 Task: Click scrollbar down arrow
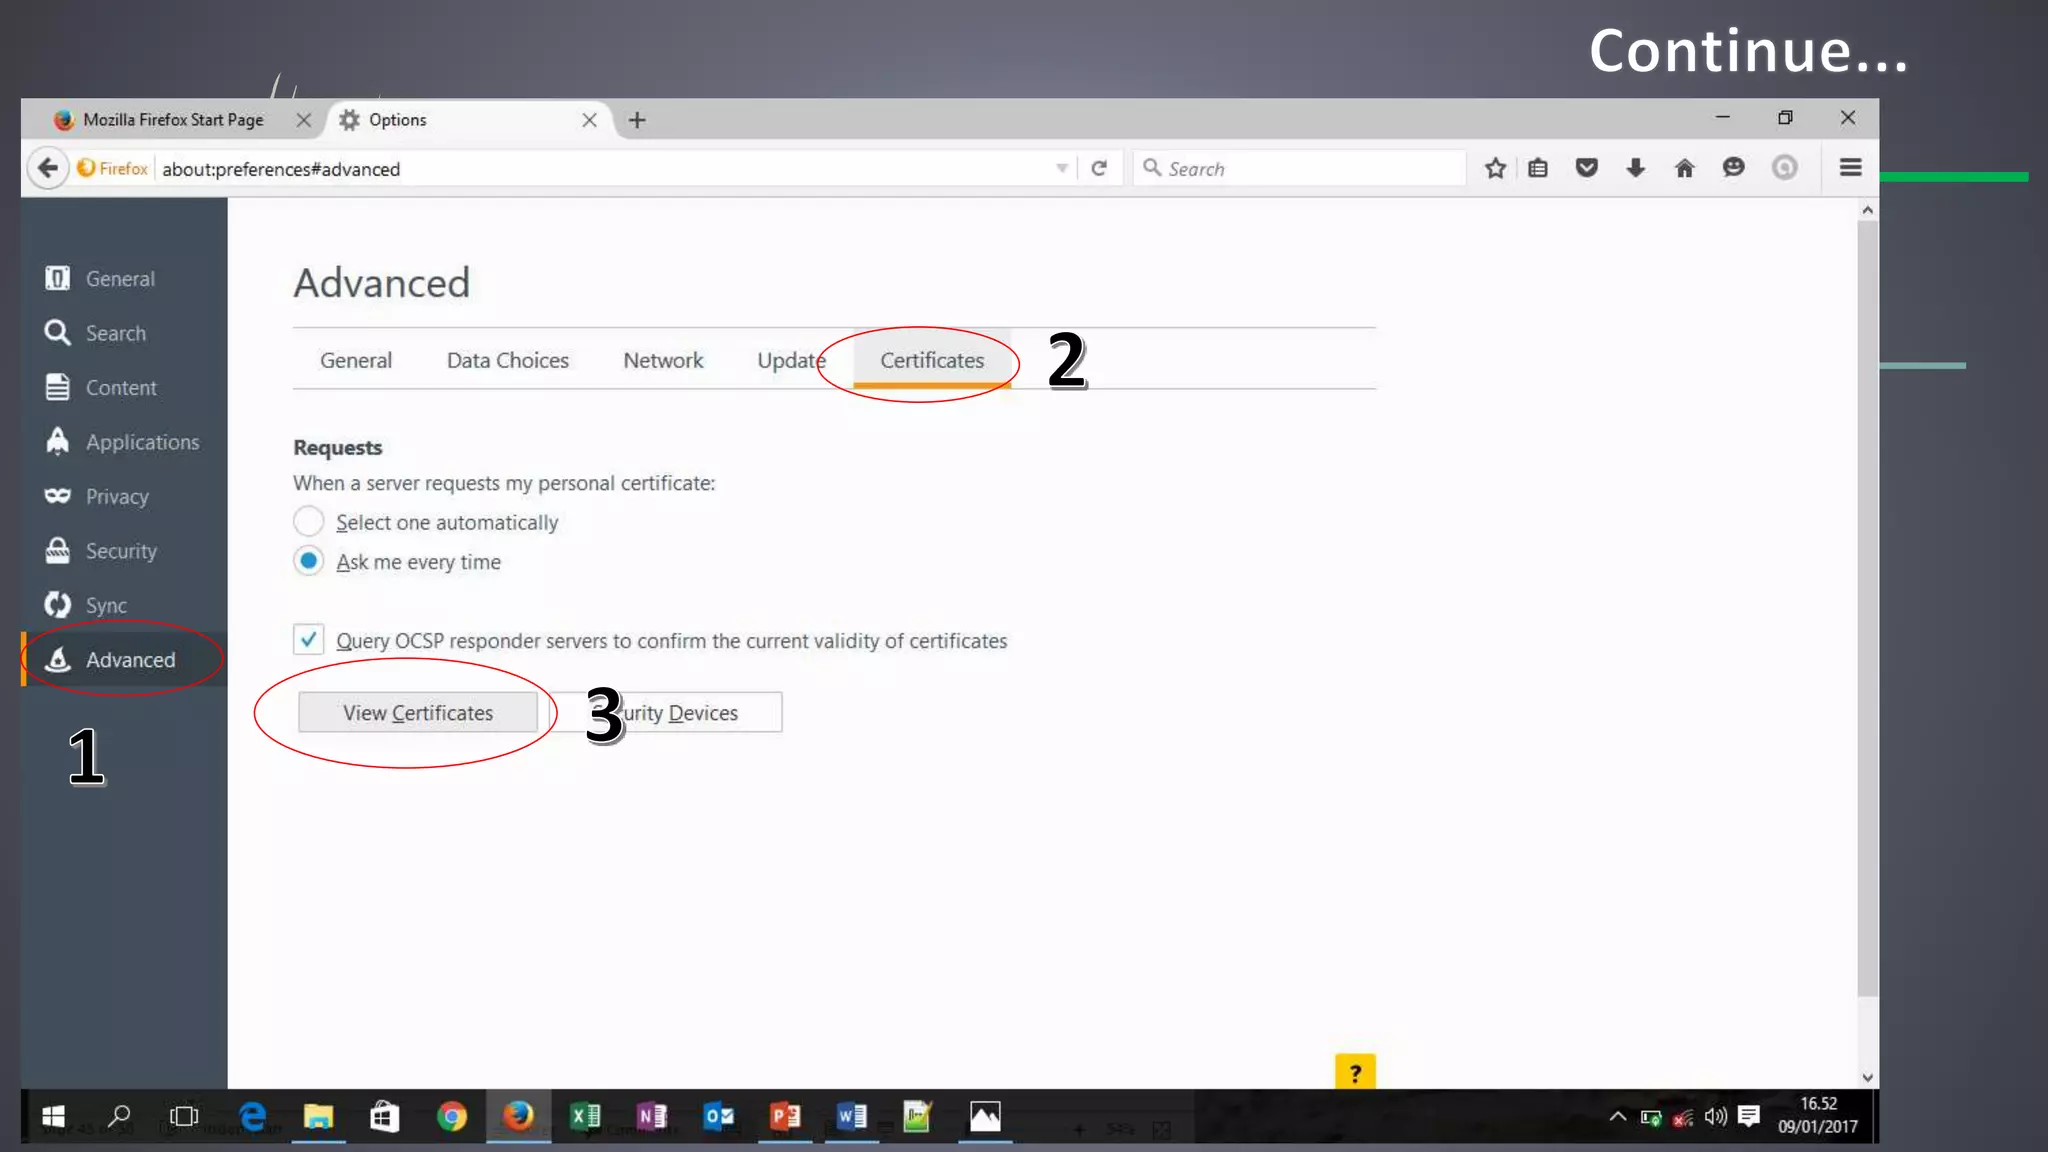1867,1078
